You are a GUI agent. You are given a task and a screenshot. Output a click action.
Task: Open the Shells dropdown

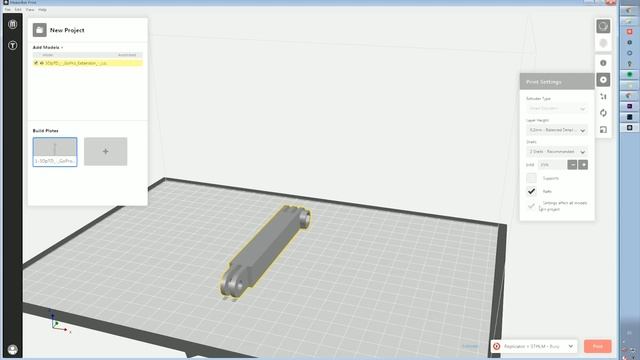click(x=557, y=151)
